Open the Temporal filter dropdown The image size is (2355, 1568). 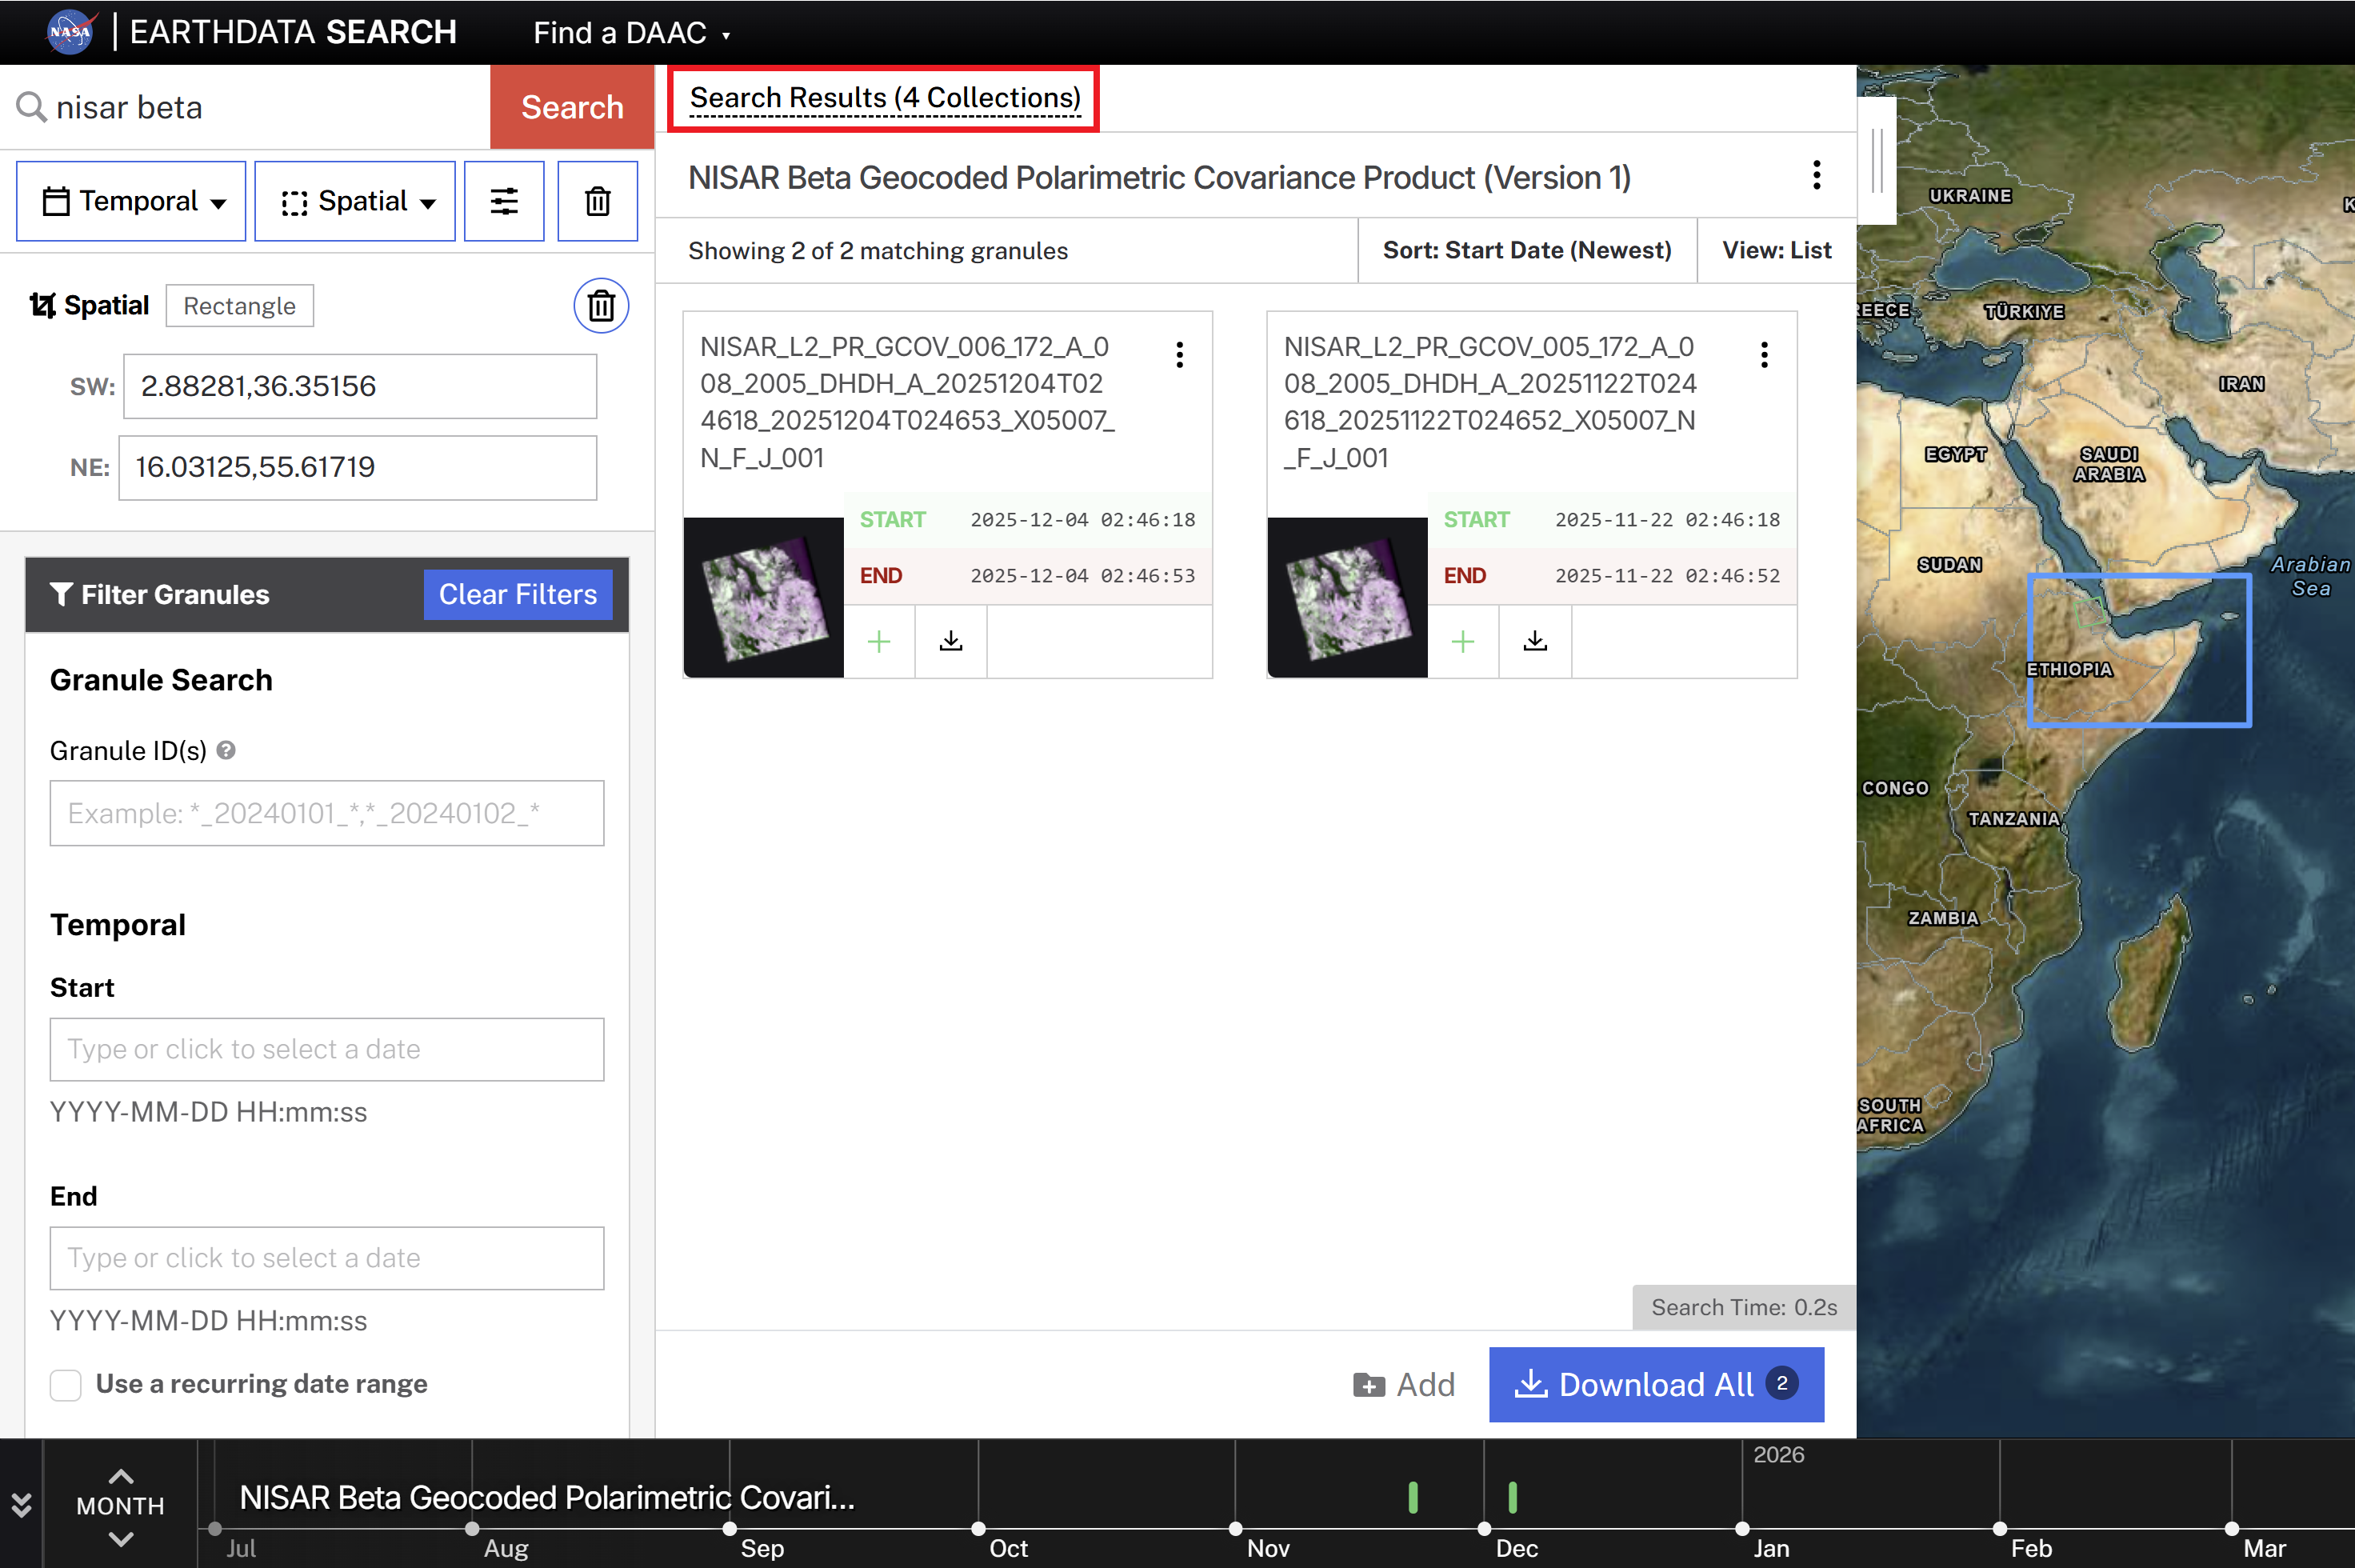tap(130, 201)
